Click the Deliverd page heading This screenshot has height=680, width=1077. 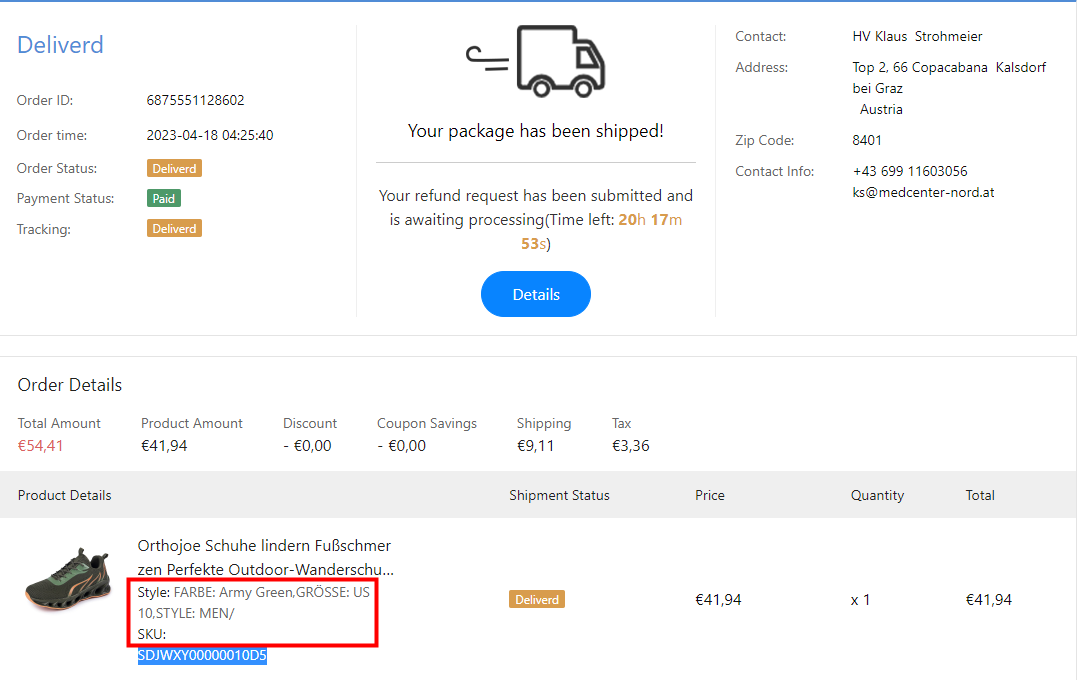pyautogui.click(x=60, y=45)
